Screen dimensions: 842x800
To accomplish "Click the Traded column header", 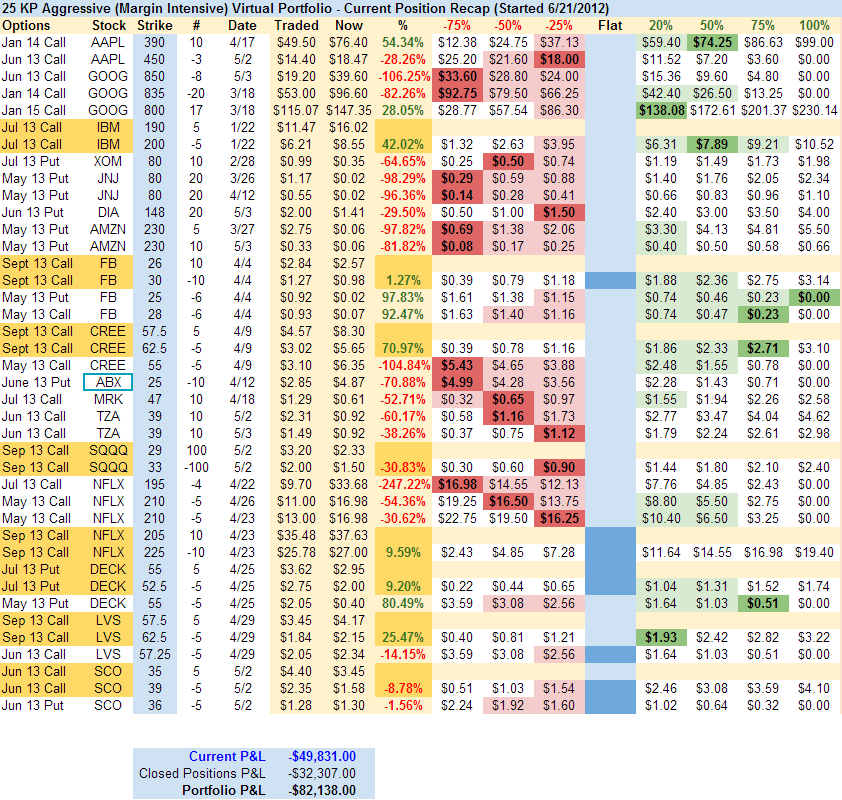I will pyautogui.click(x=295, y=24).
